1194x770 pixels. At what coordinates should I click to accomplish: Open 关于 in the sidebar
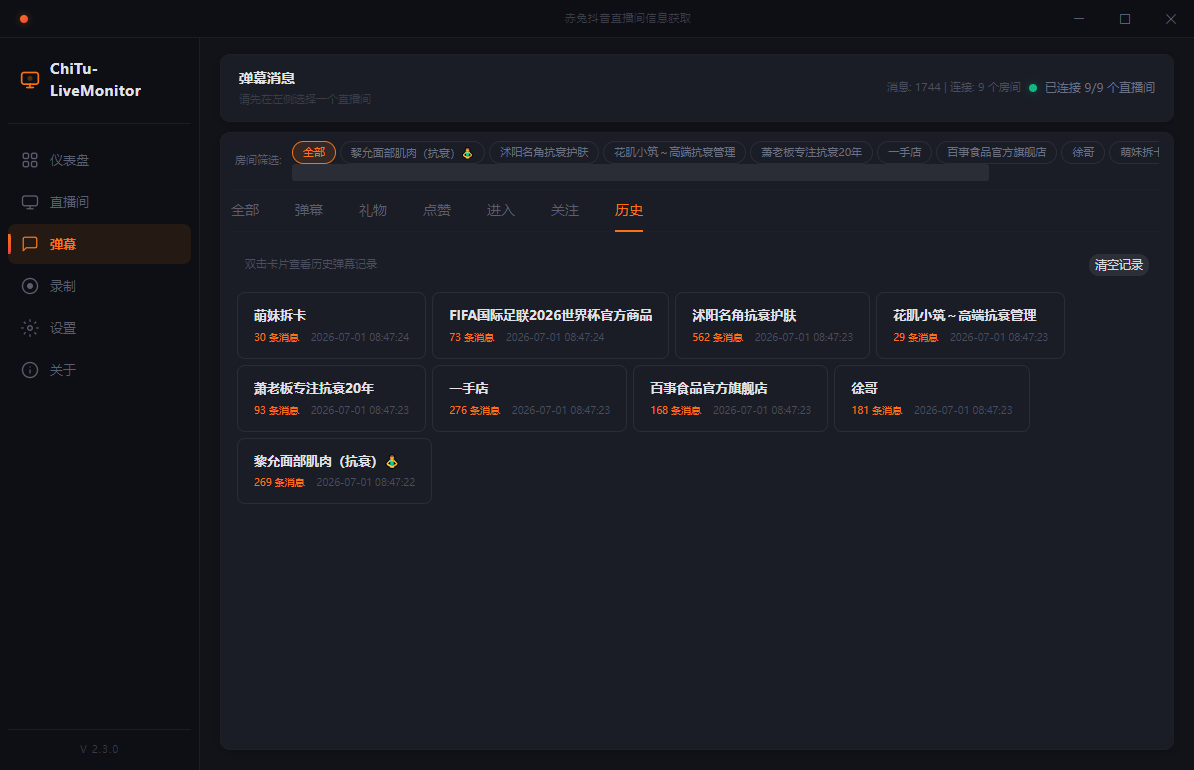tap(99, 370)
